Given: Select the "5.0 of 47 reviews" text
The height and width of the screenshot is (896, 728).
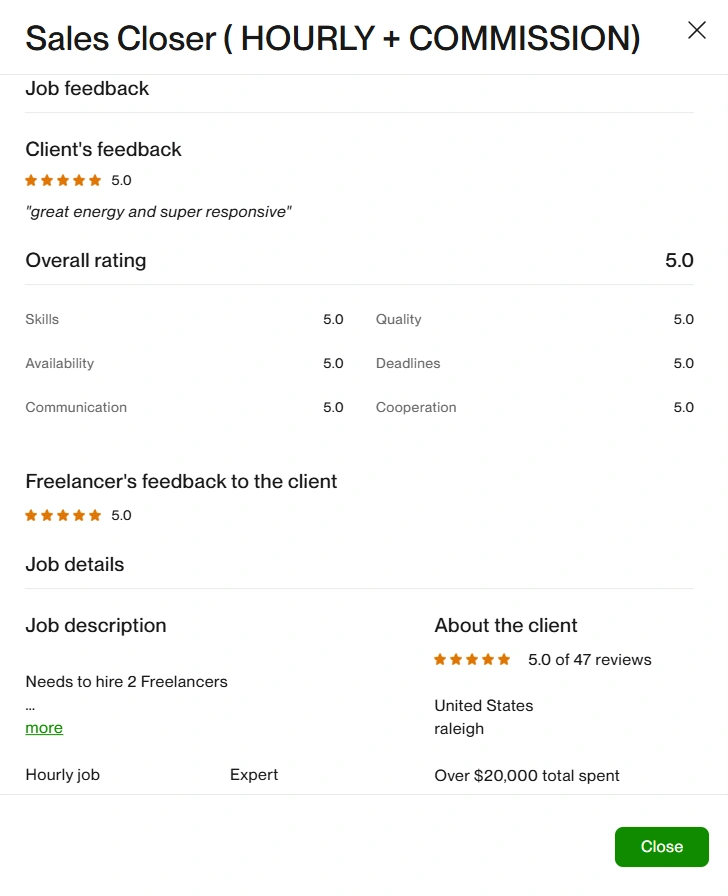Looking at the screenshot, I should [x=589, y=660].
